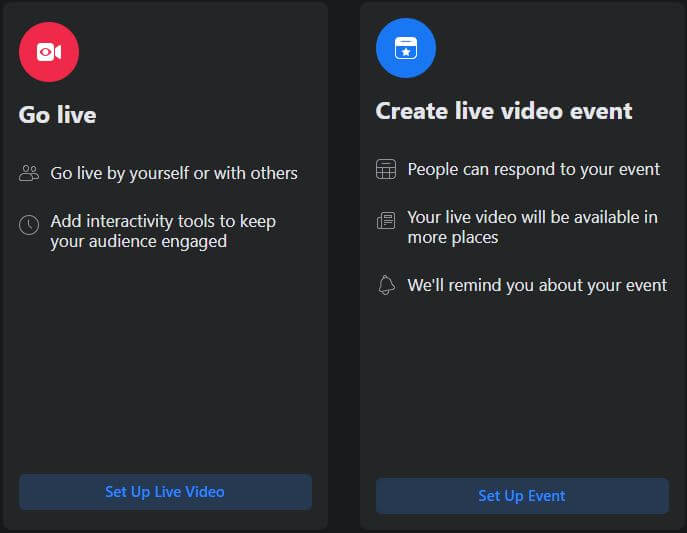The height and width of the screenshot is (533, 687).
Task: Click the grid icon beside respond text
Action: coord(386,170)
